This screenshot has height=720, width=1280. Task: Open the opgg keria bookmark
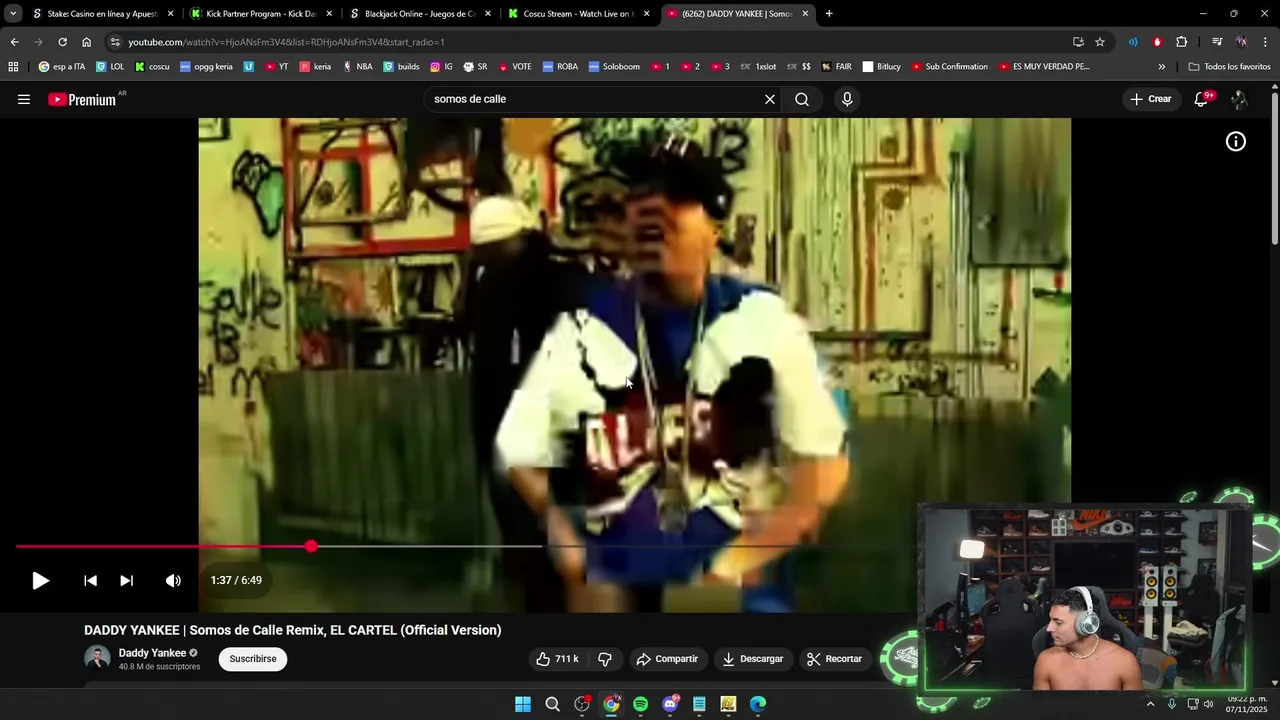(x=205, y=67)
